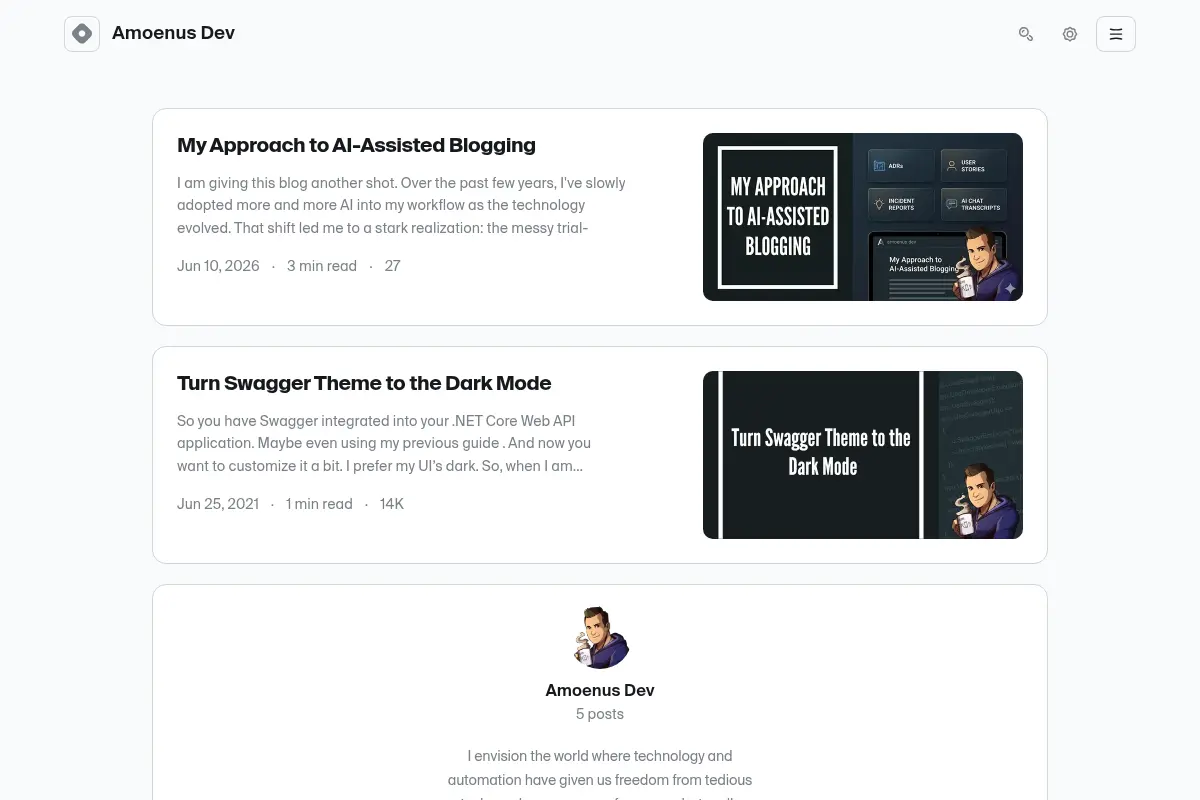Viewport: 1200px width, 800px height.
Task: Toggle the theme appearance icon
Action: coord(1070,34)
